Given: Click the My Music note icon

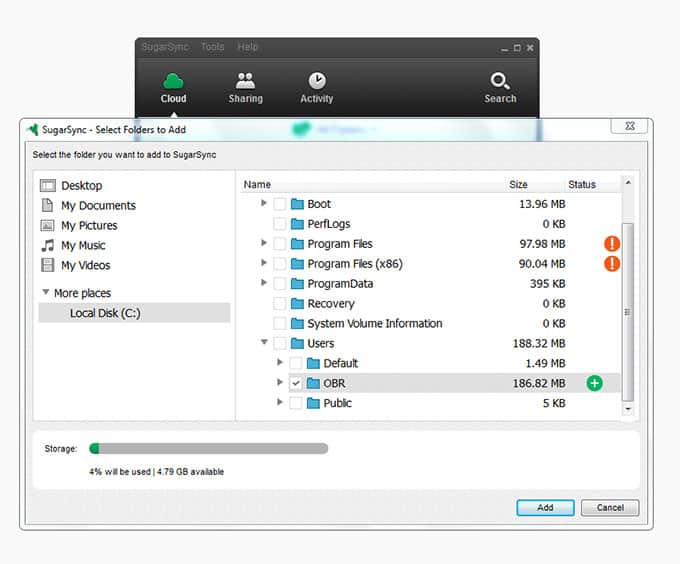Looking at the screenshot, I should (x=48, y=245).
